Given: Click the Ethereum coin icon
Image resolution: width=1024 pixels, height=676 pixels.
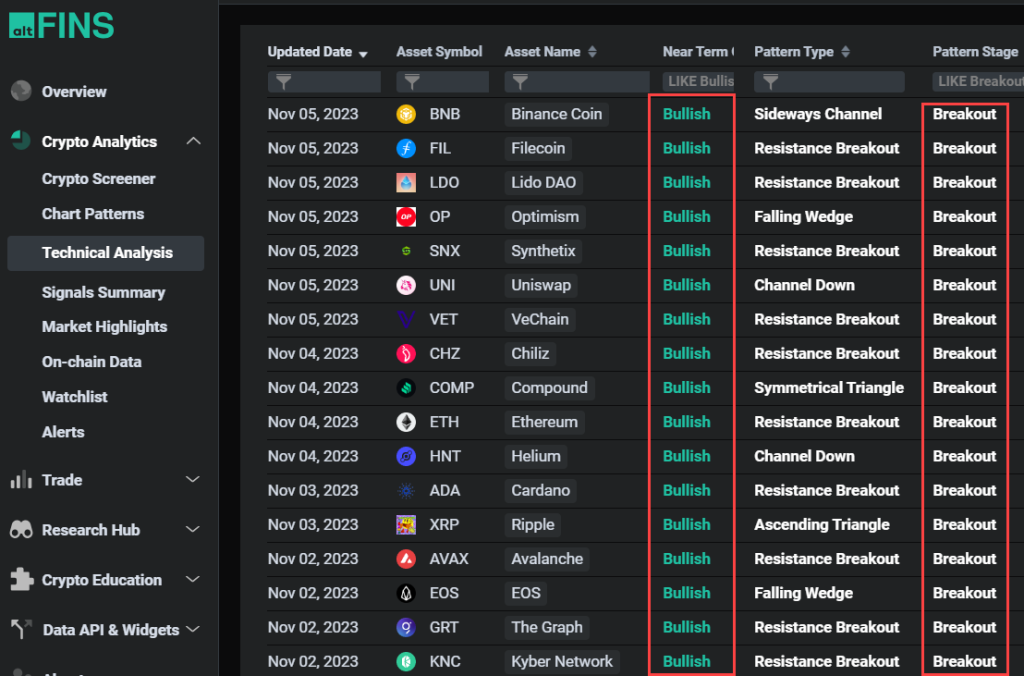Looking at the screenshot, I should [x=404, y=422].
